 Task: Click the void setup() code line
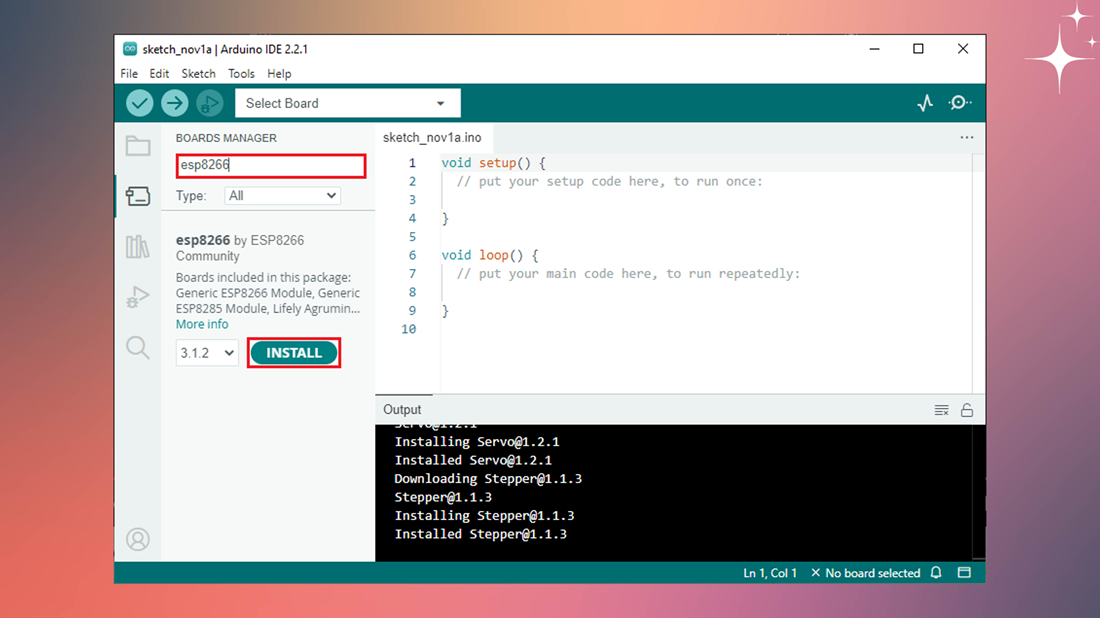pyautogui.click(x=493, y=163)
